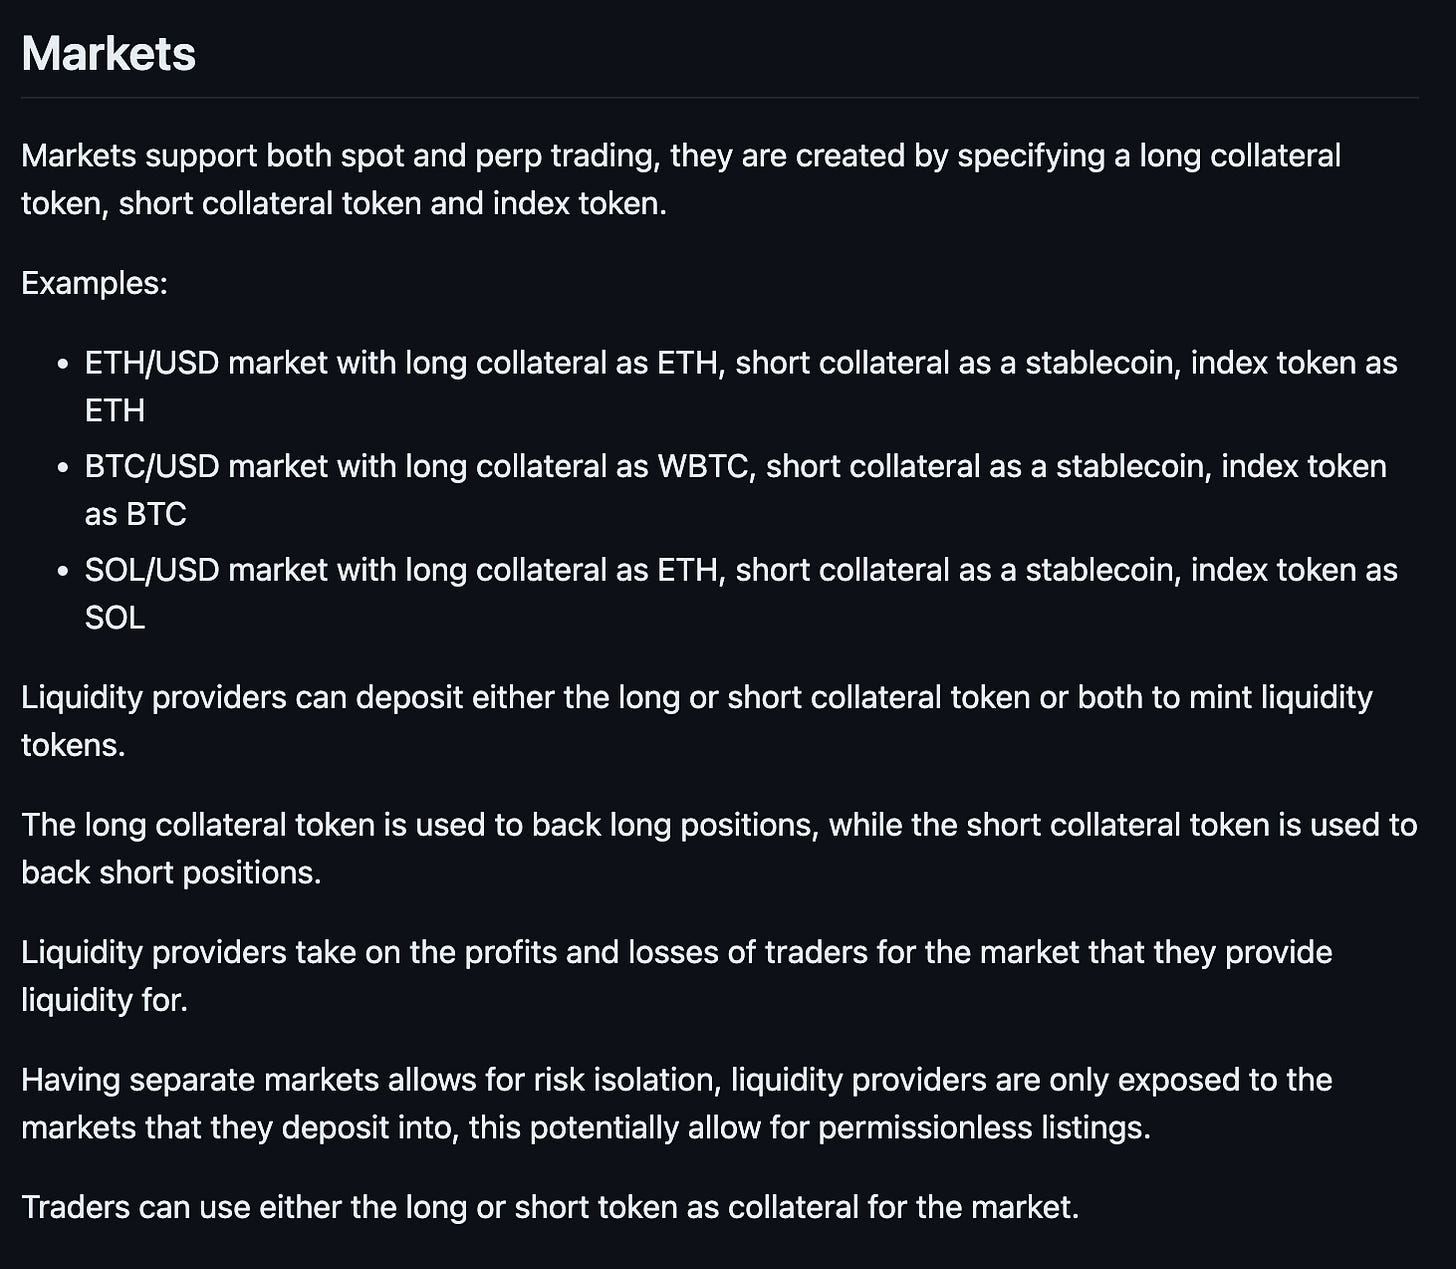
Task: Select the SOL/USD market bullet text
Action: click(x=741, y=594)
